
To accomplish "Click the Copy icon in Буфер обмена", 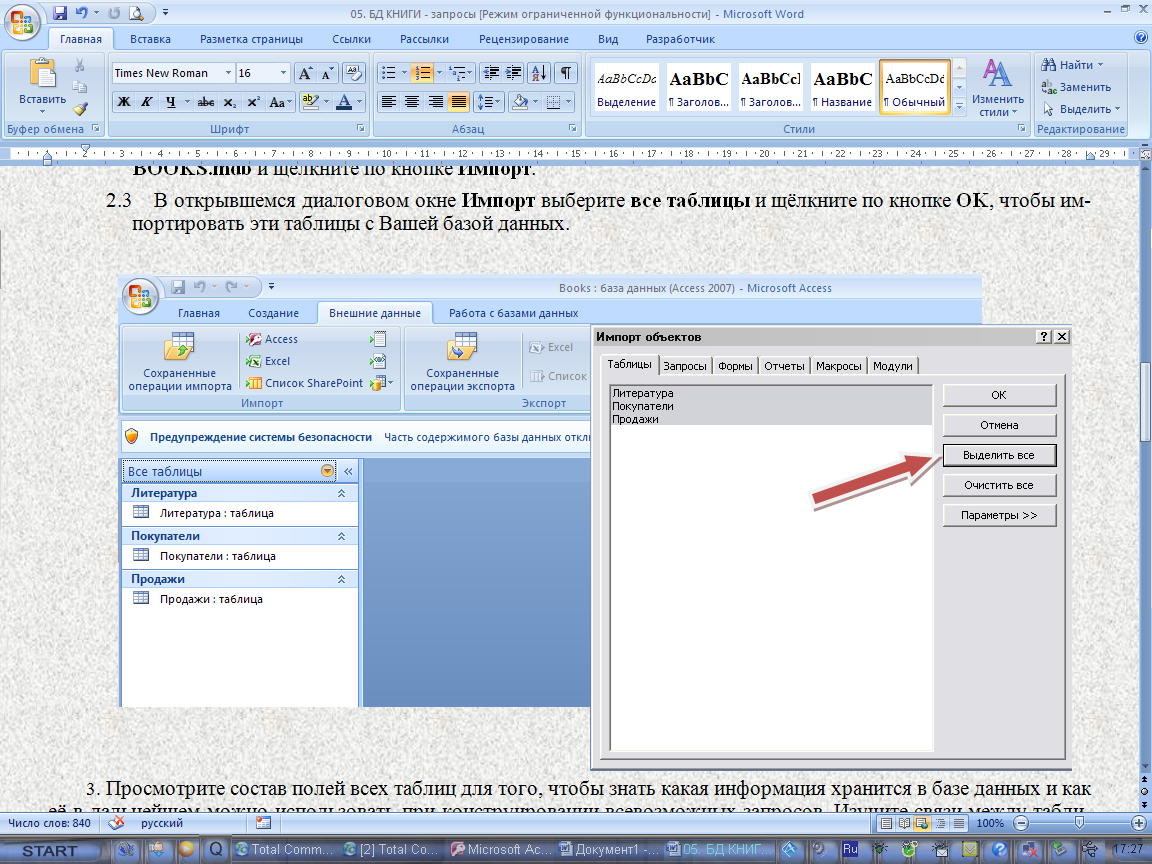I will [x=79, y=87].
